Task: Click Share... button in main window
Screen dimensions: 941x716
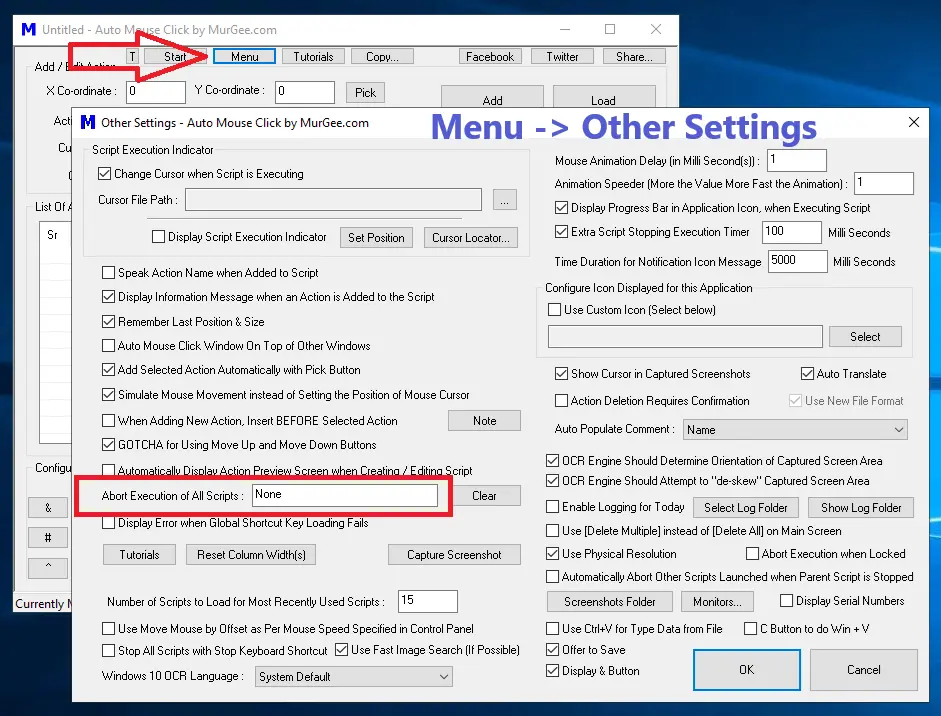Action: tap(634, 56)
